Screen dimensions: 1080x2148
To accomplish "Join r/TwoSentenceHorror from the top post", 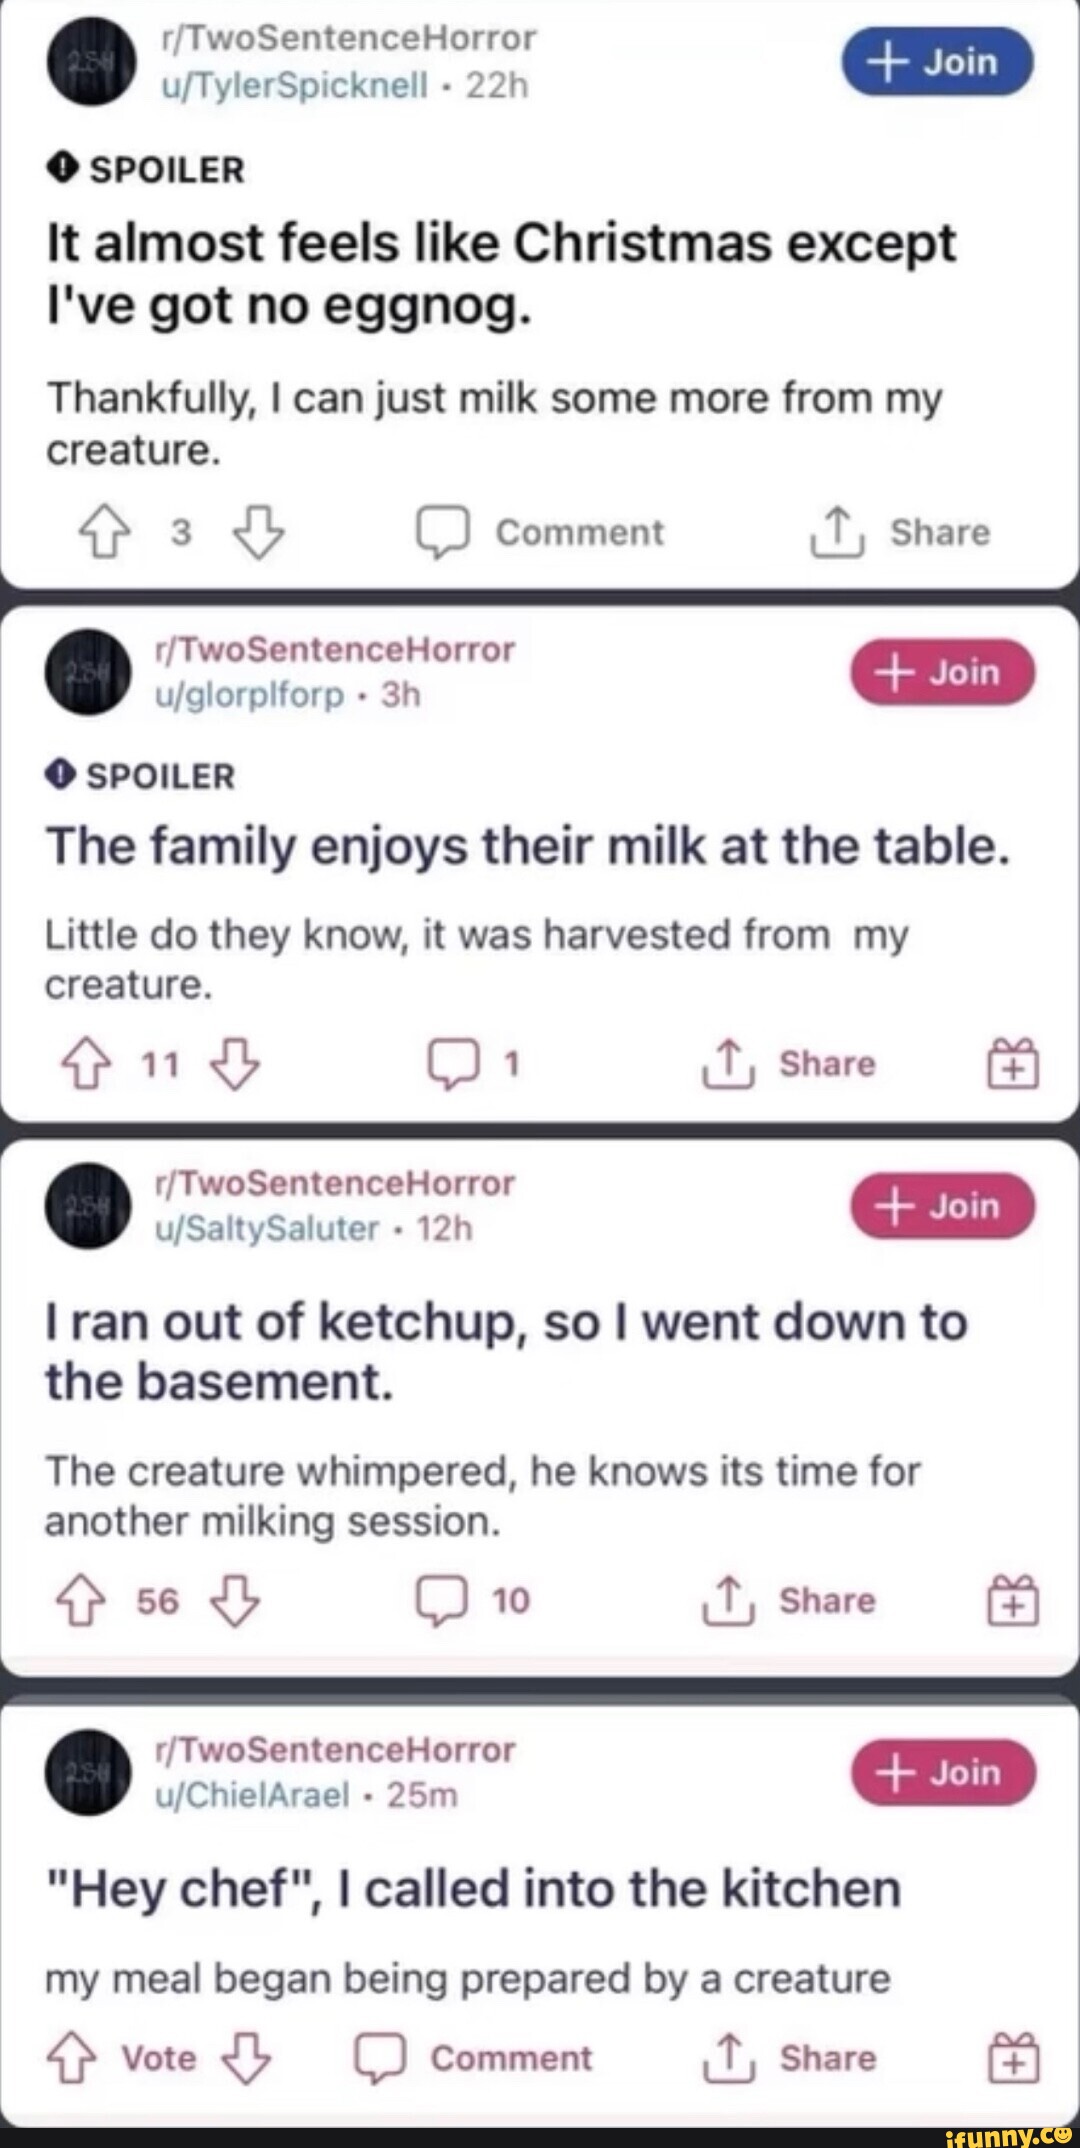I will coord(936,62).
